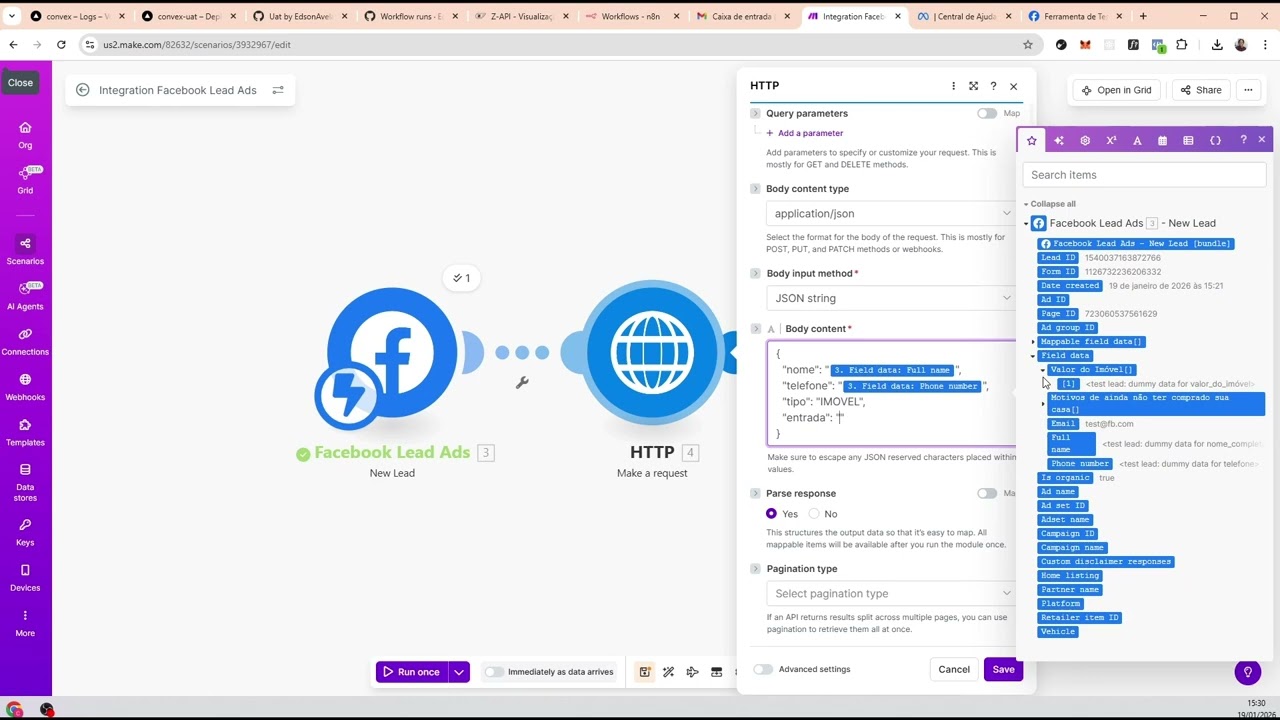Toggle Map switch for Query parameters
Image resolution: width=1280 pixels, height=720 pixels.
tap(987, 114)
